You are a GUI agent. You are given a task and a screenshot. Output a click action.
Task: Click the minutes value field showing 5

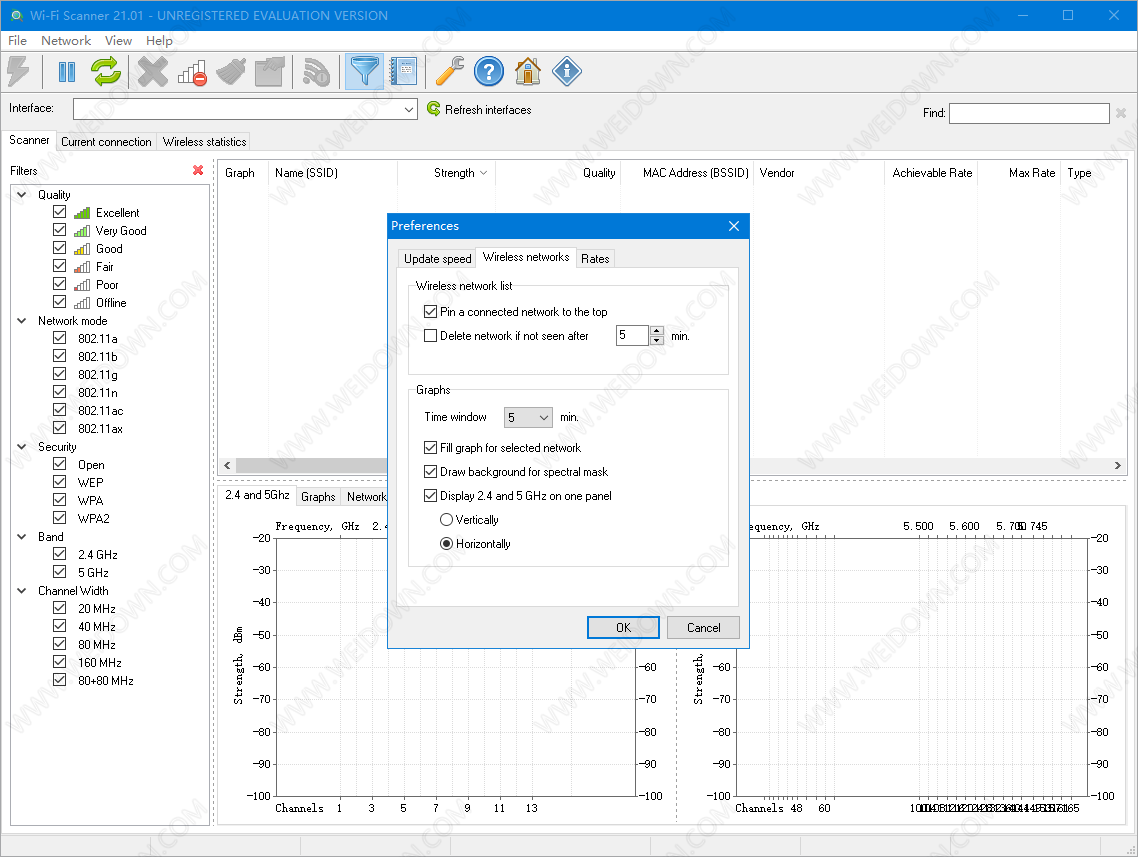(632, 335)
